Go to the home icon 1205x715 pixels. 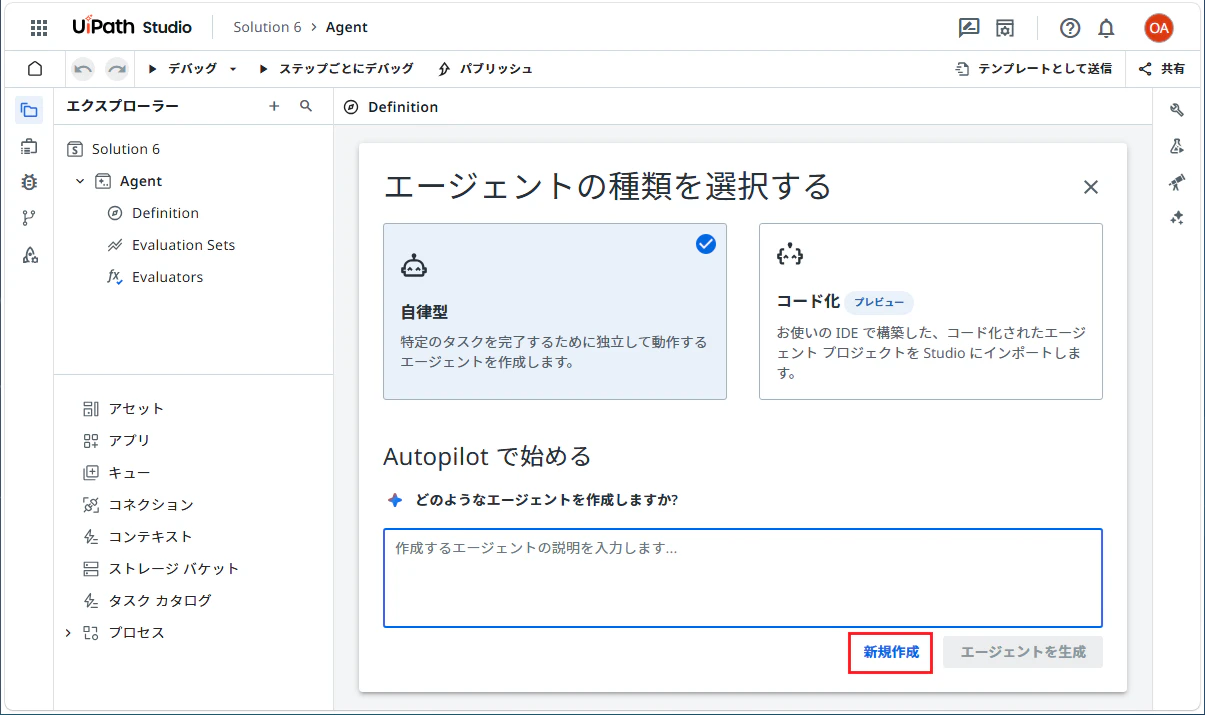pos(35,69)
